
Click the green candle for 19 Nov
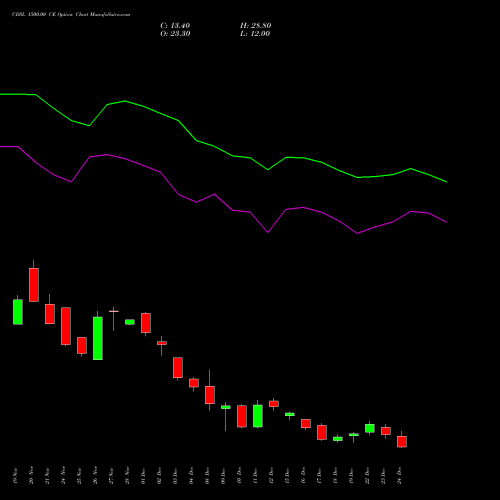click(x=18, y=312)
